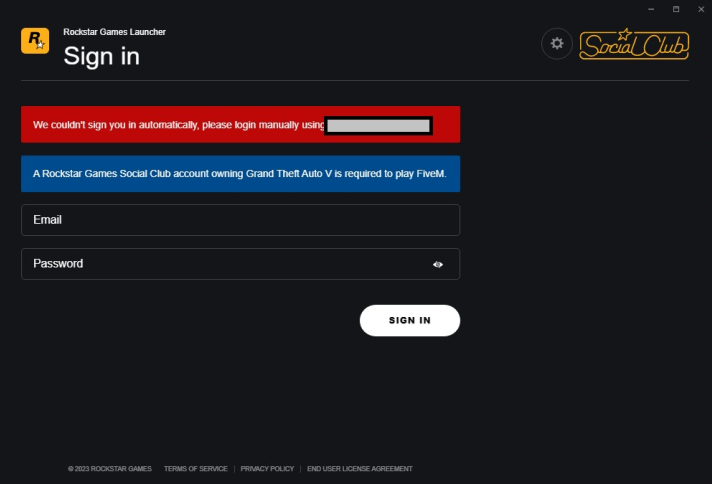Viewport: 712px width, 484px height.
Task: Close the launcher window
Action: coord(701,9)
